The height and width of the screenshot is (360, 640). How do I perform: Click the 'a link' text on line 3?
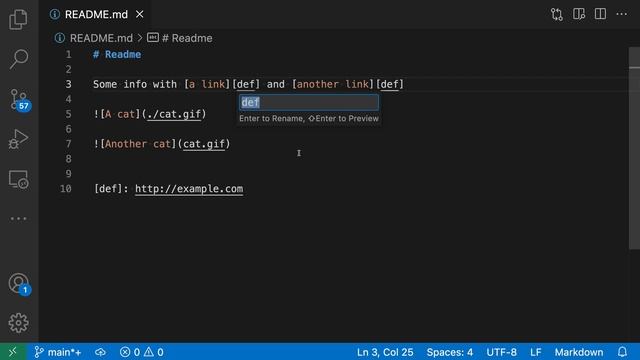(x=207, y=84)
